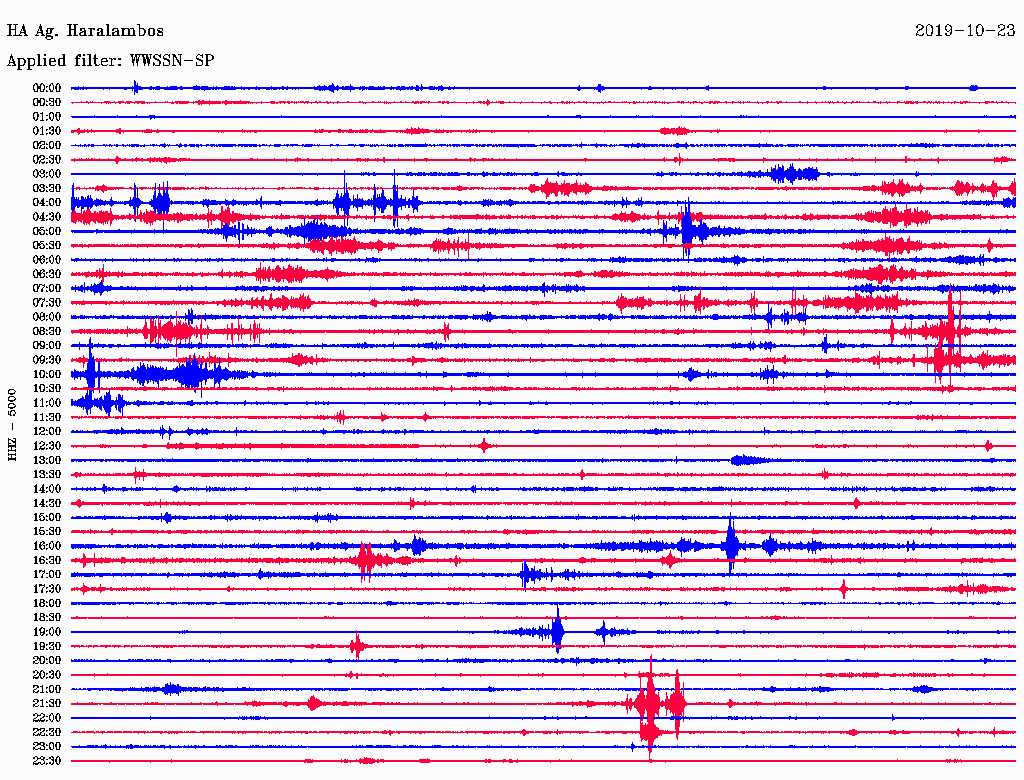The height and width of the screenshot is (780, 1024).
Task: Click the 12:00 time label
Action: click(47, 431)
